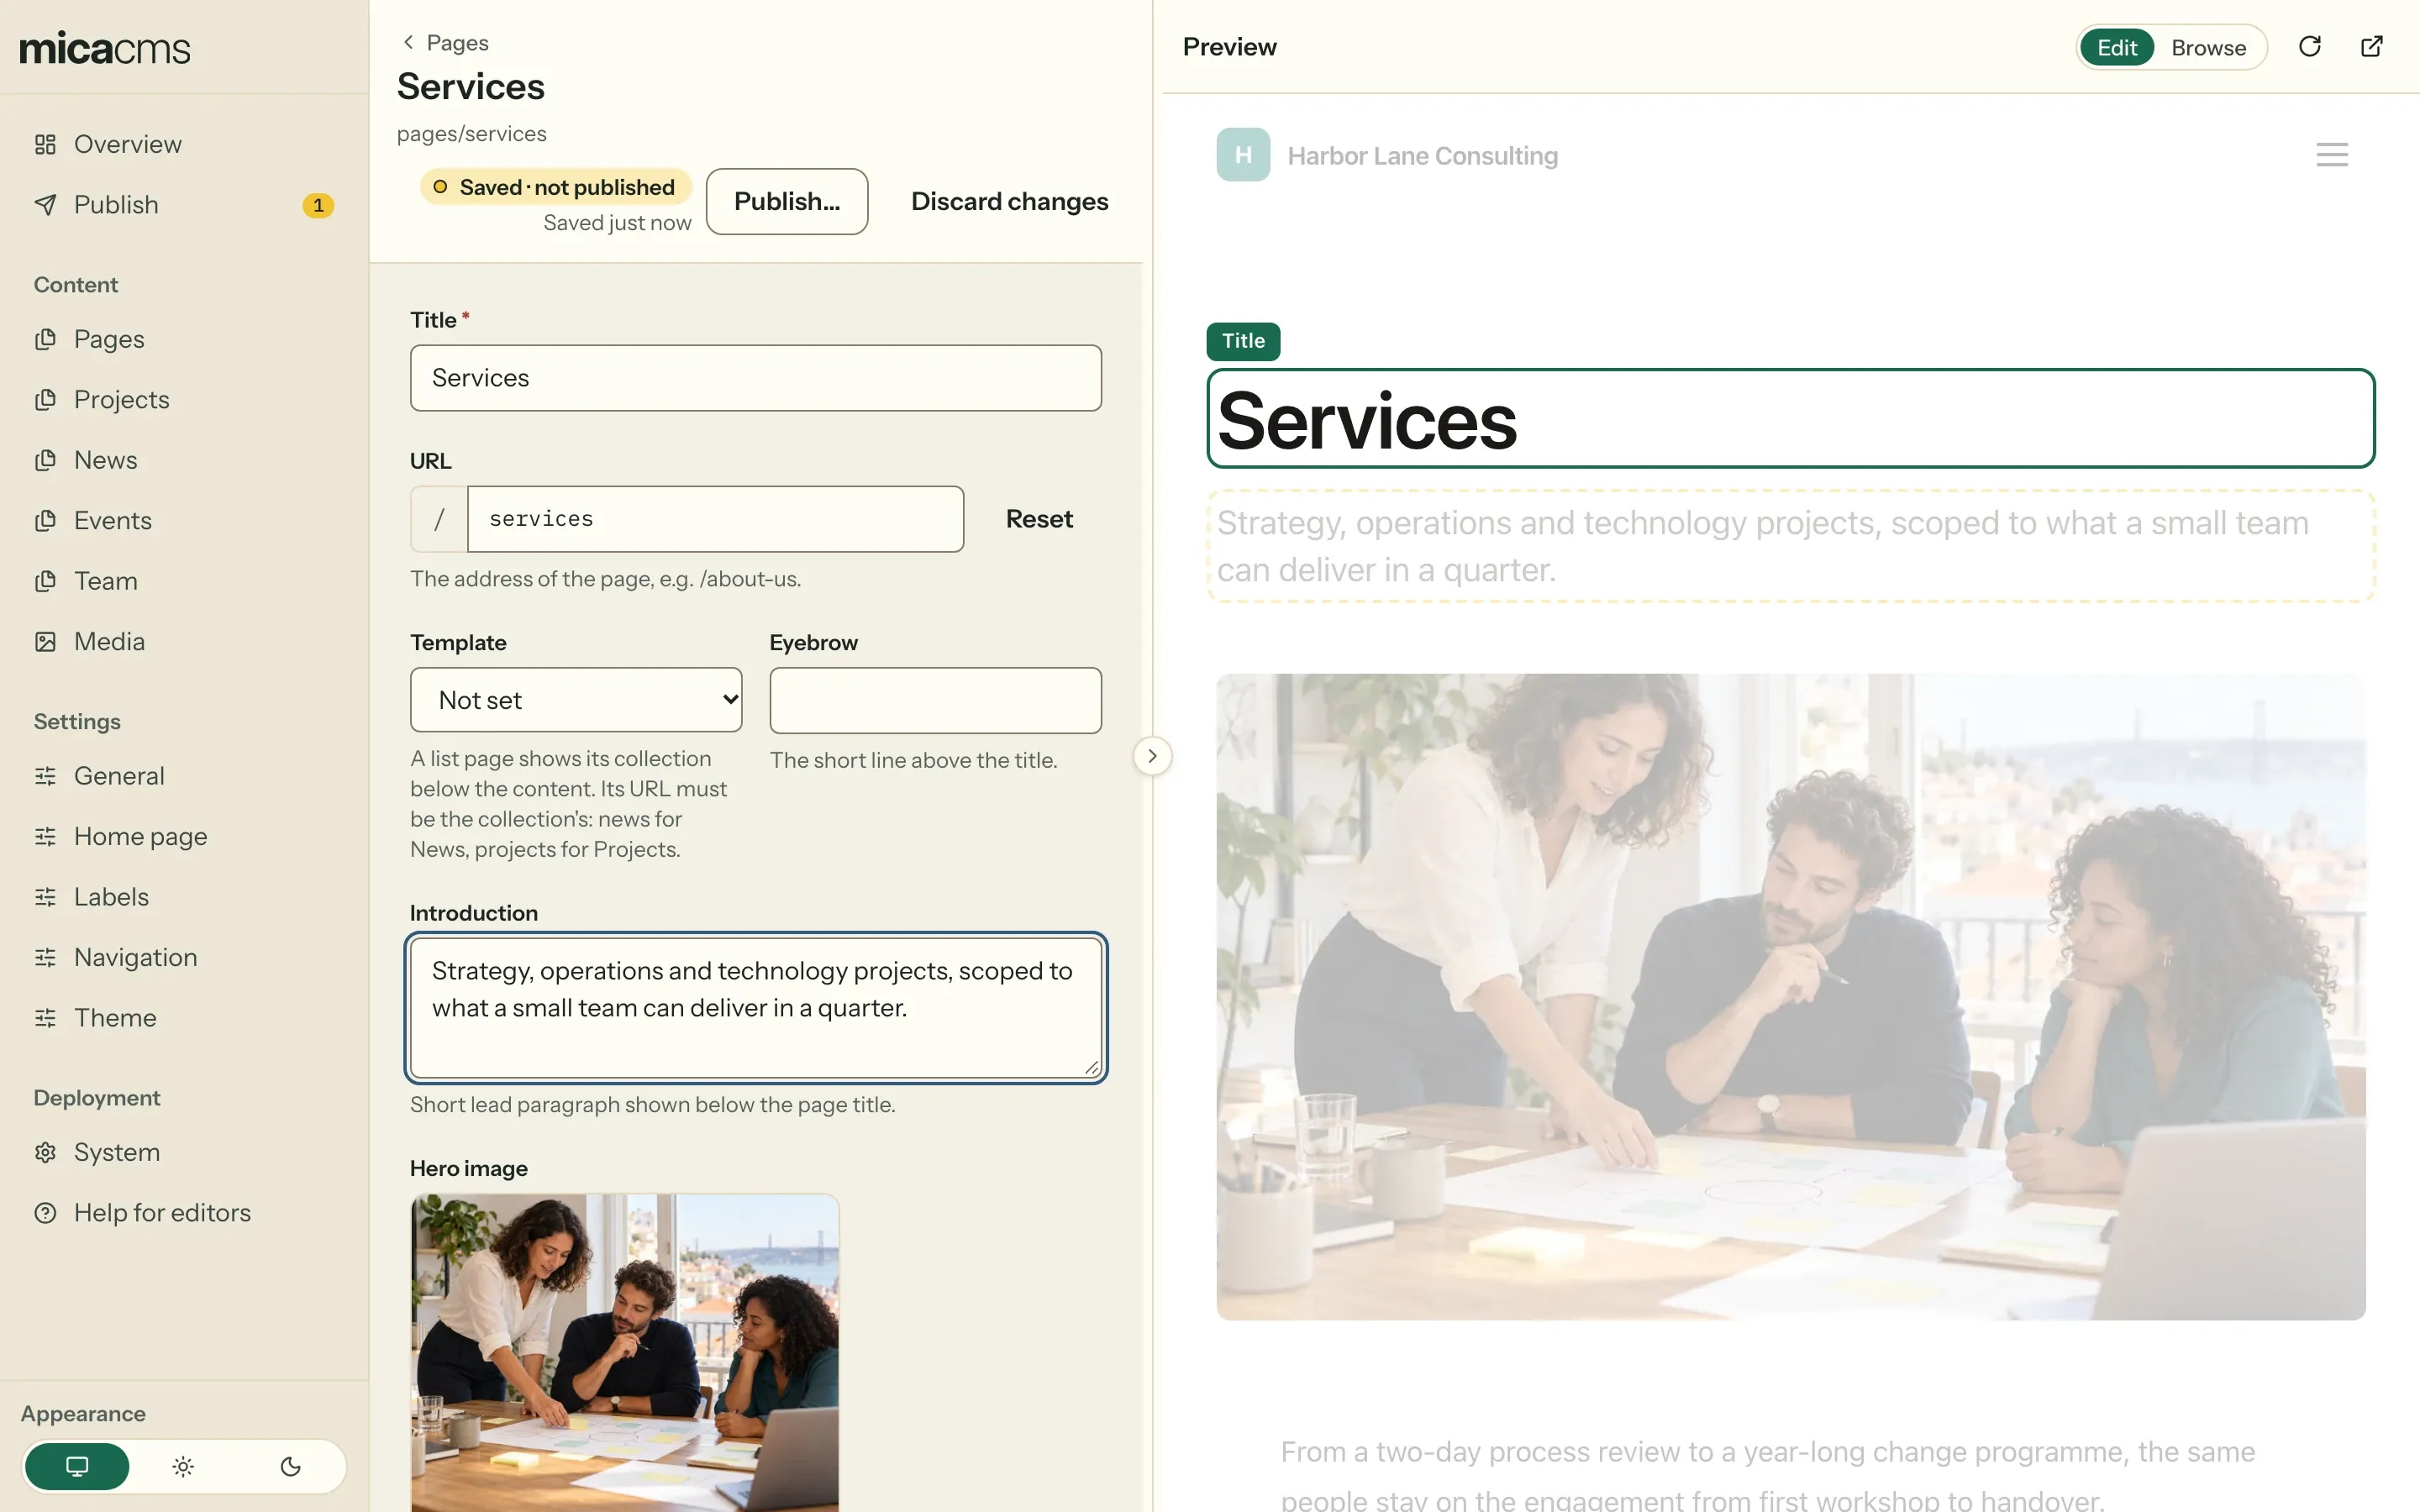Go back to Pages breadcrumb
This screenshot has width=2420, height=1512.
click(x=445, y=42)
